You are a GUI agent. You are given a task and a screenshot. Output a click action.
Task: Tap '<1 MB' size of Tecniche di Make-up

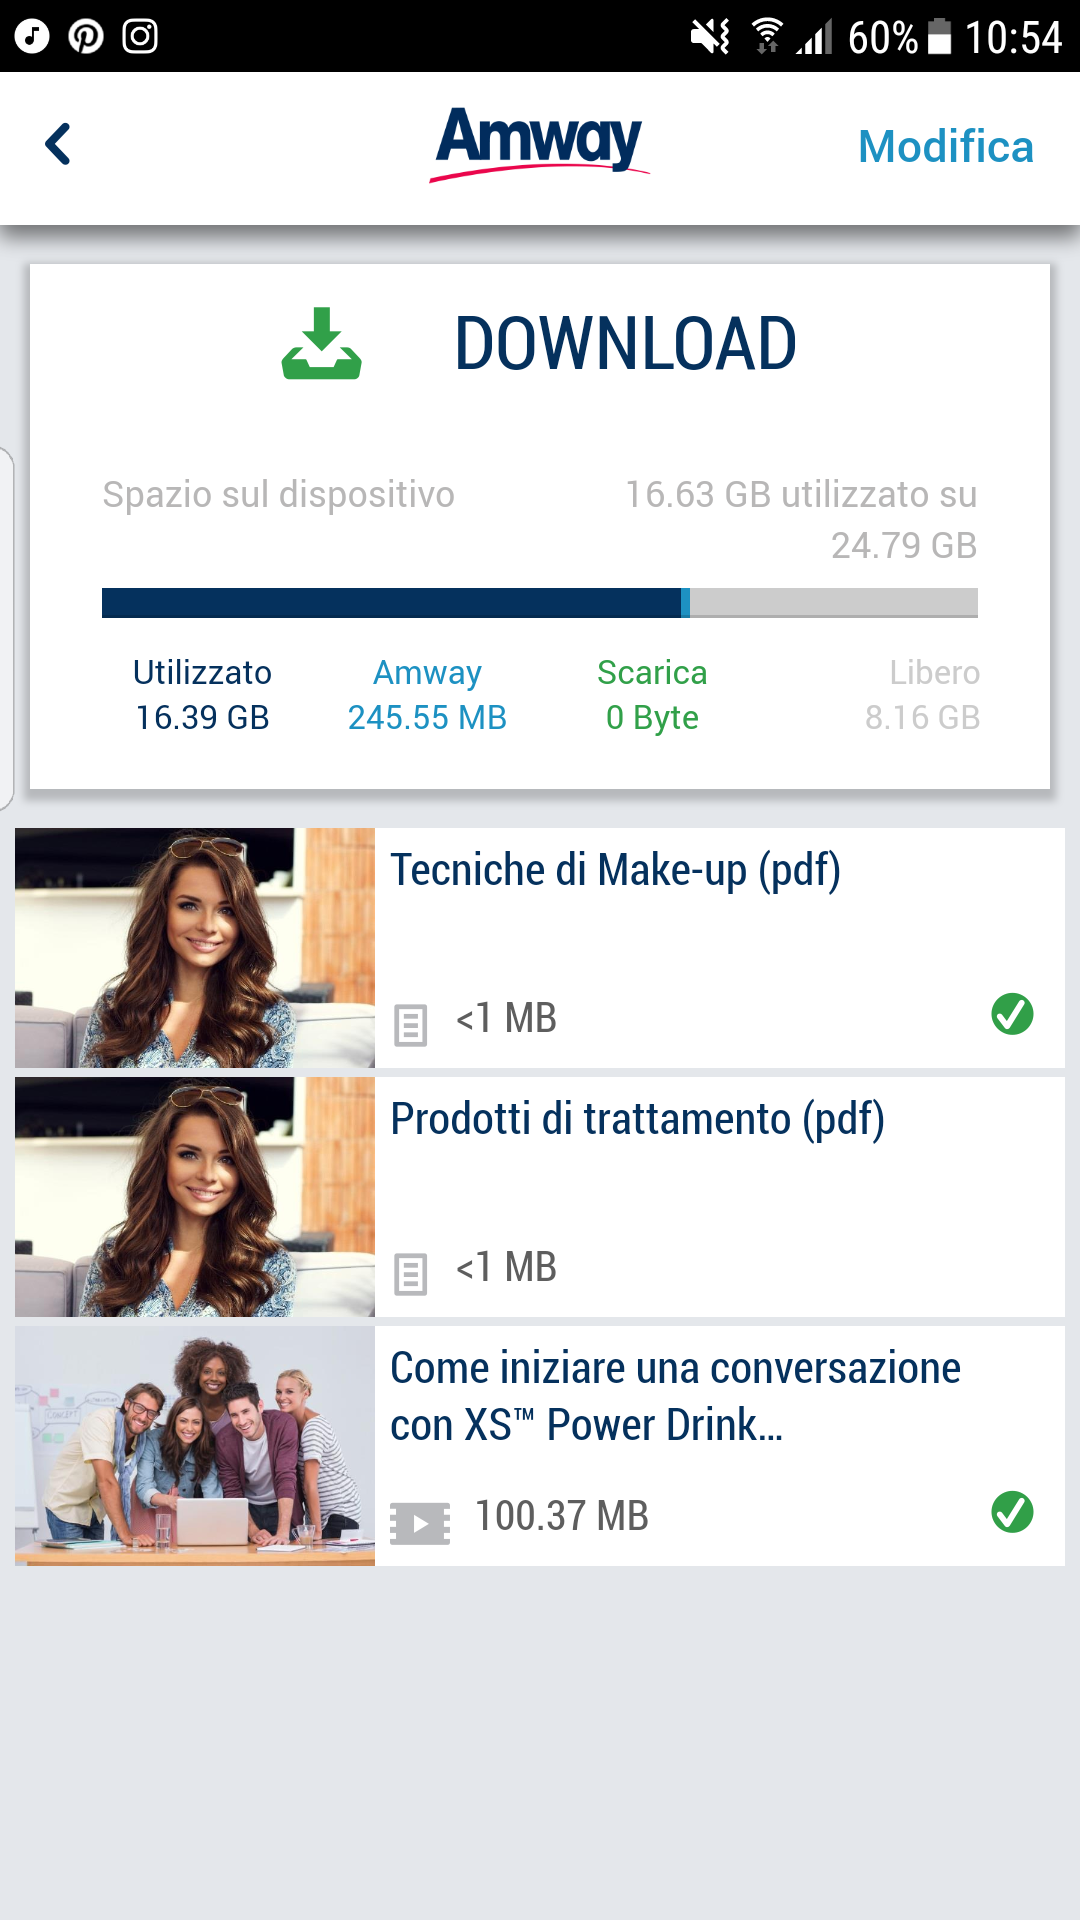tap(506, 1018)
